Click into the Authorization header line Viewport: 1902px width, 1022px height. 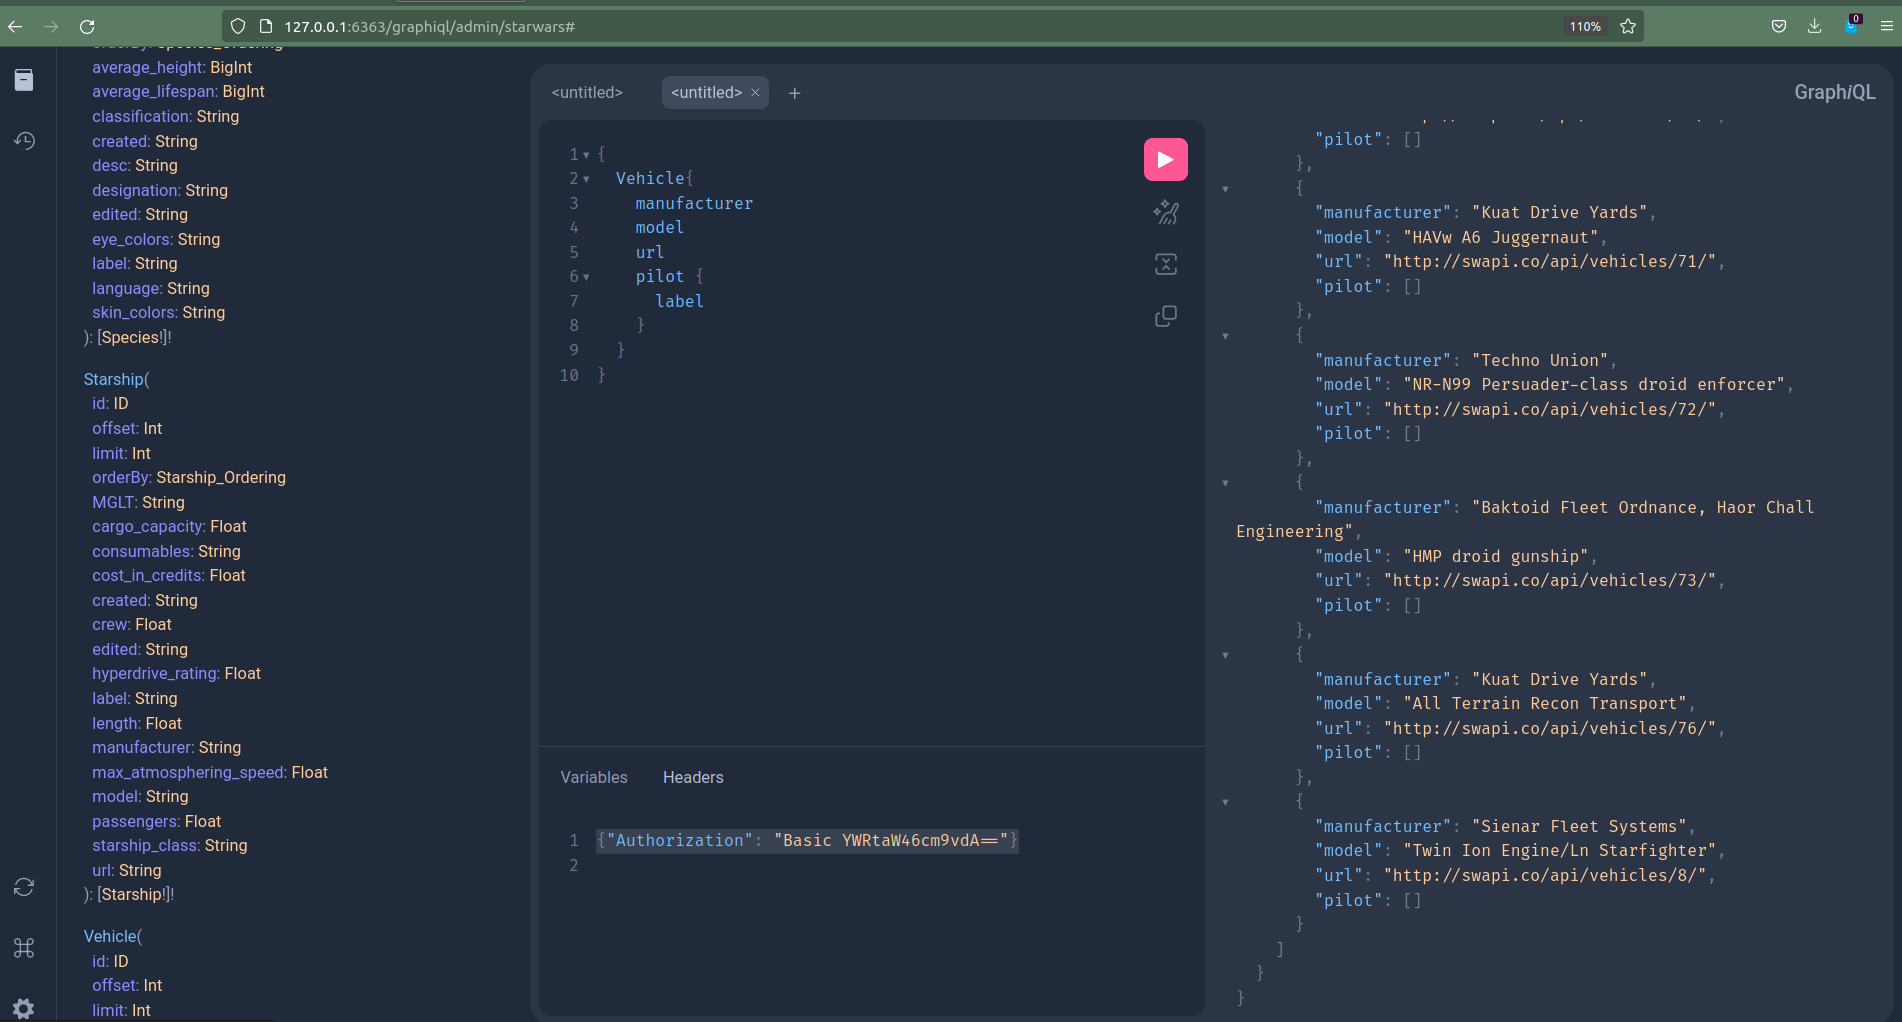tap(807, 840)
